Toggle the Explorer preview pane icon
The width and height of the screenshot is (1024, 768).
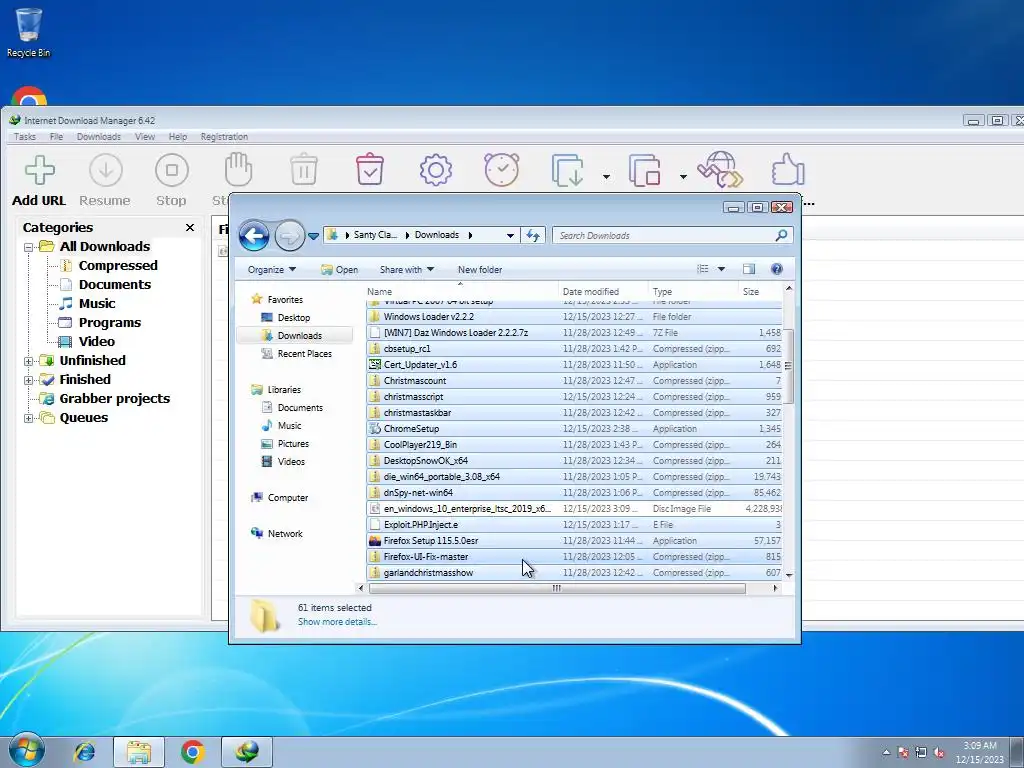point(748,269)
